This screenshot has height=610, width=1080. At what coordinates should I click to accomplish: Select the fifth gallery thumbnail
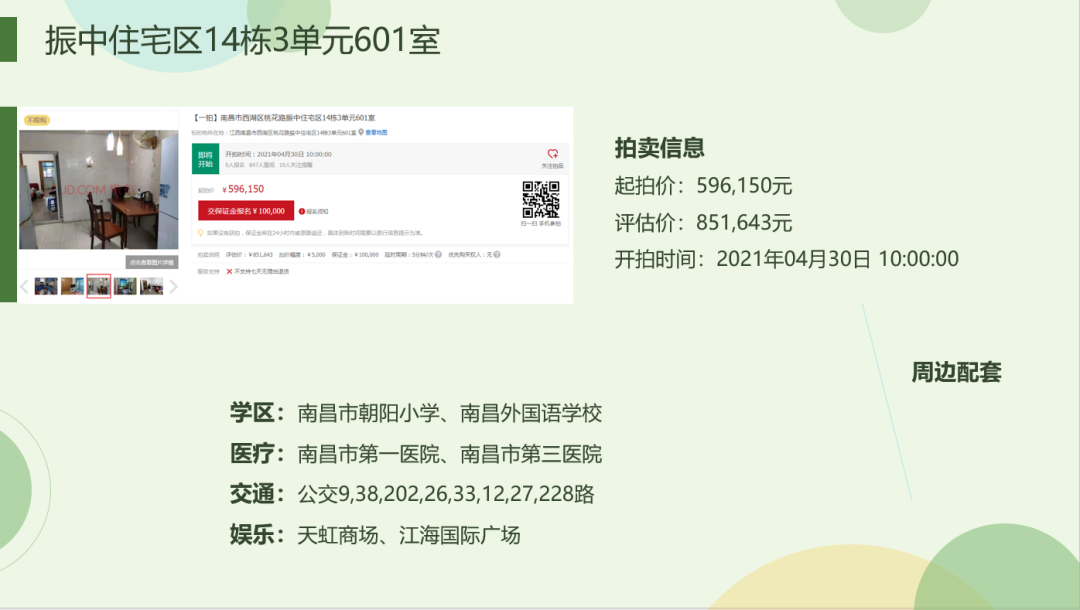pyautogui.click(x=151, y=286)
